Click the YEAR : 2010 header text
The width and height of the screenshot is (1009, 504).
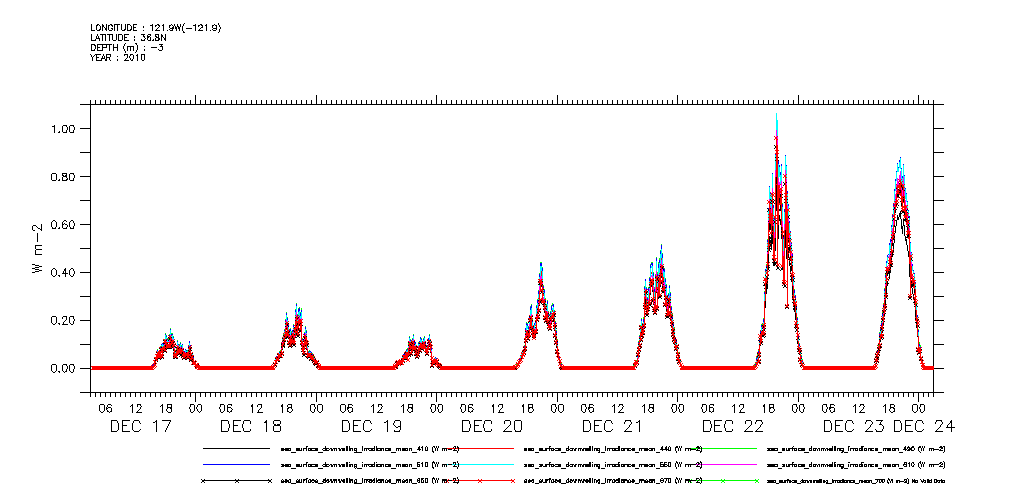pos(118,58)
